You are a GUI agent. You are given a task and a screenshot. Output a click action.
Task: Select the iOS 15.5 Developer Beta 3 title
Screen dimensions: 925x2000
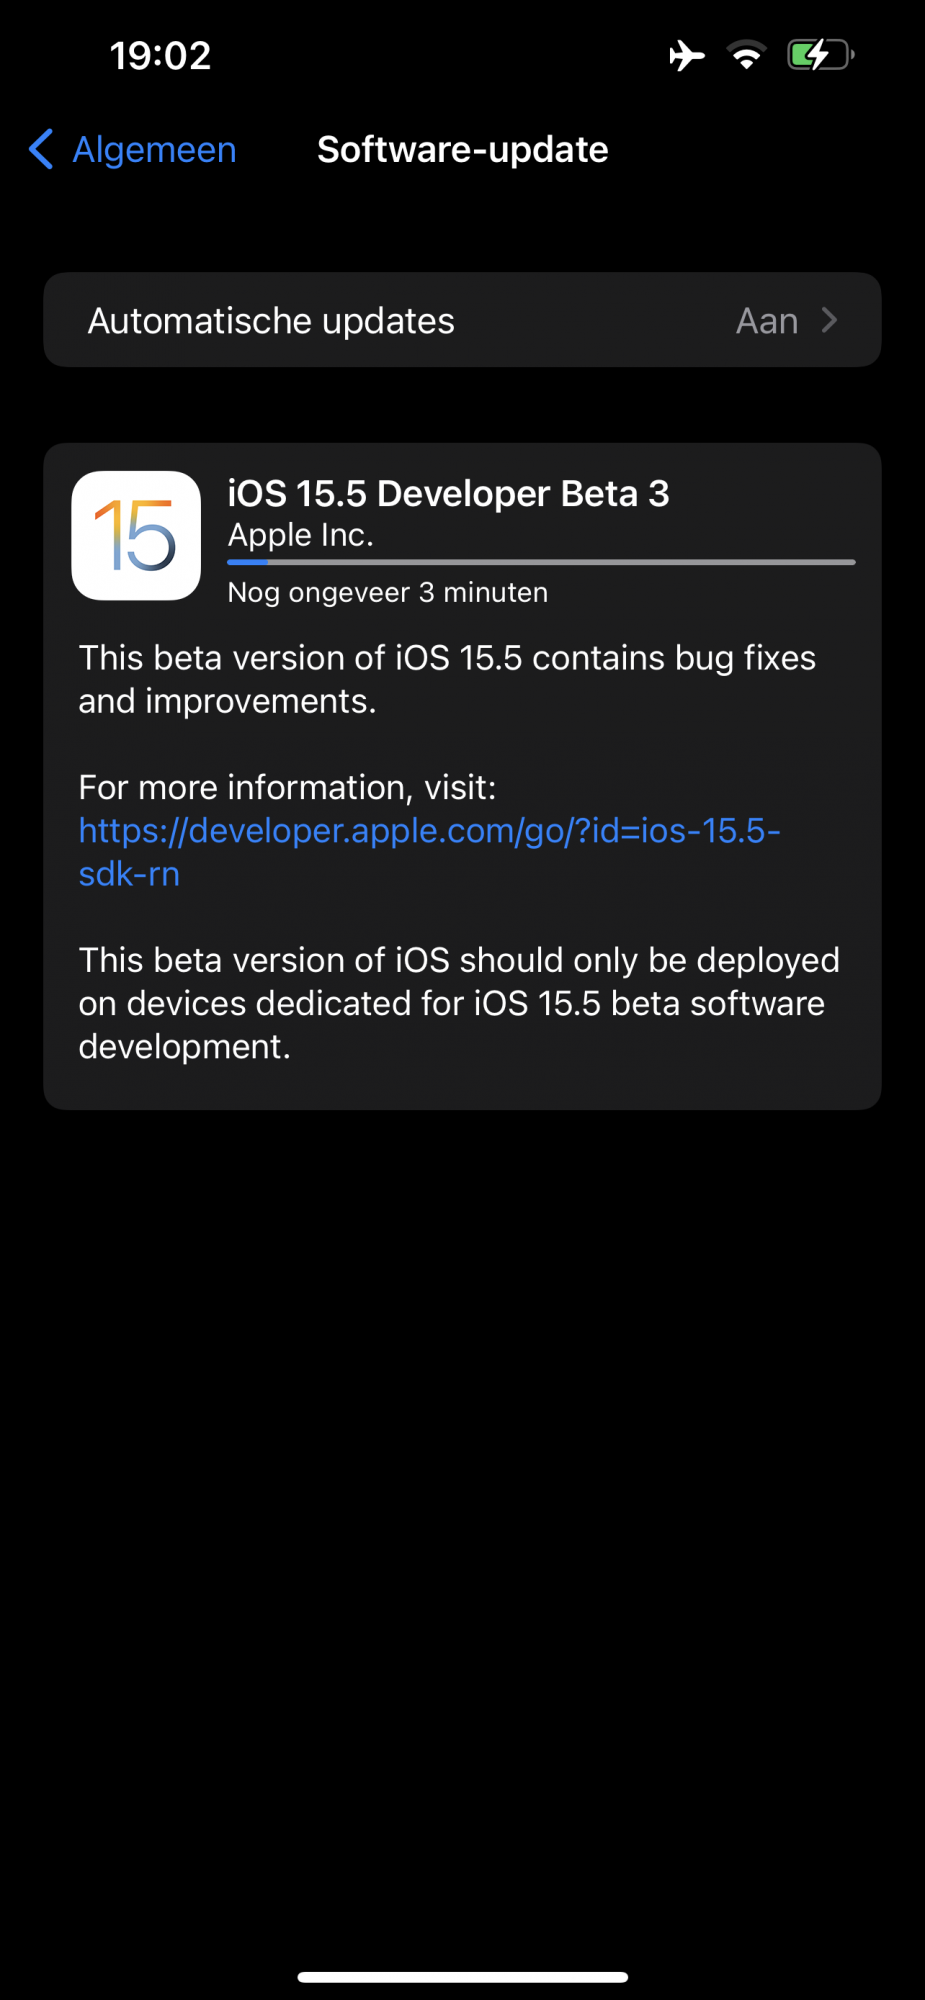coord(448,494)
